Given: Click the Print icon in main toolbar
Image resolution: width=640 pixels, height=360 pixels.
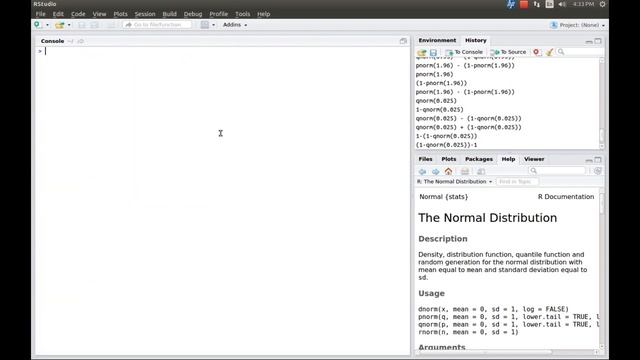Looking at the screenshot, I should pos(111,25).
